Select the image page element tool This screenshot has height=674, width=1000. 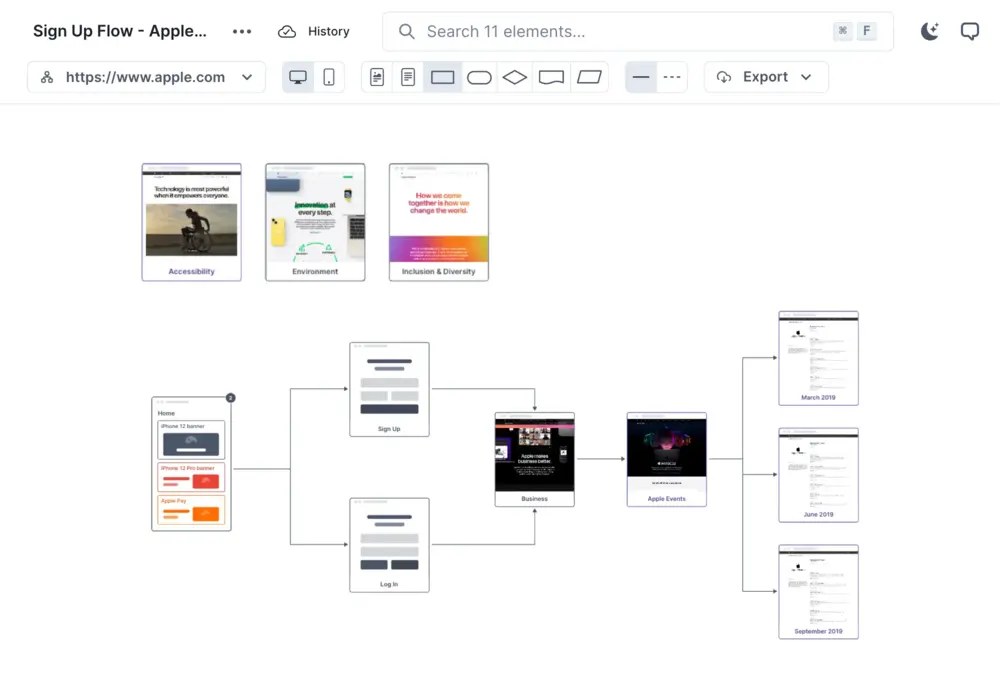(376, 76)
